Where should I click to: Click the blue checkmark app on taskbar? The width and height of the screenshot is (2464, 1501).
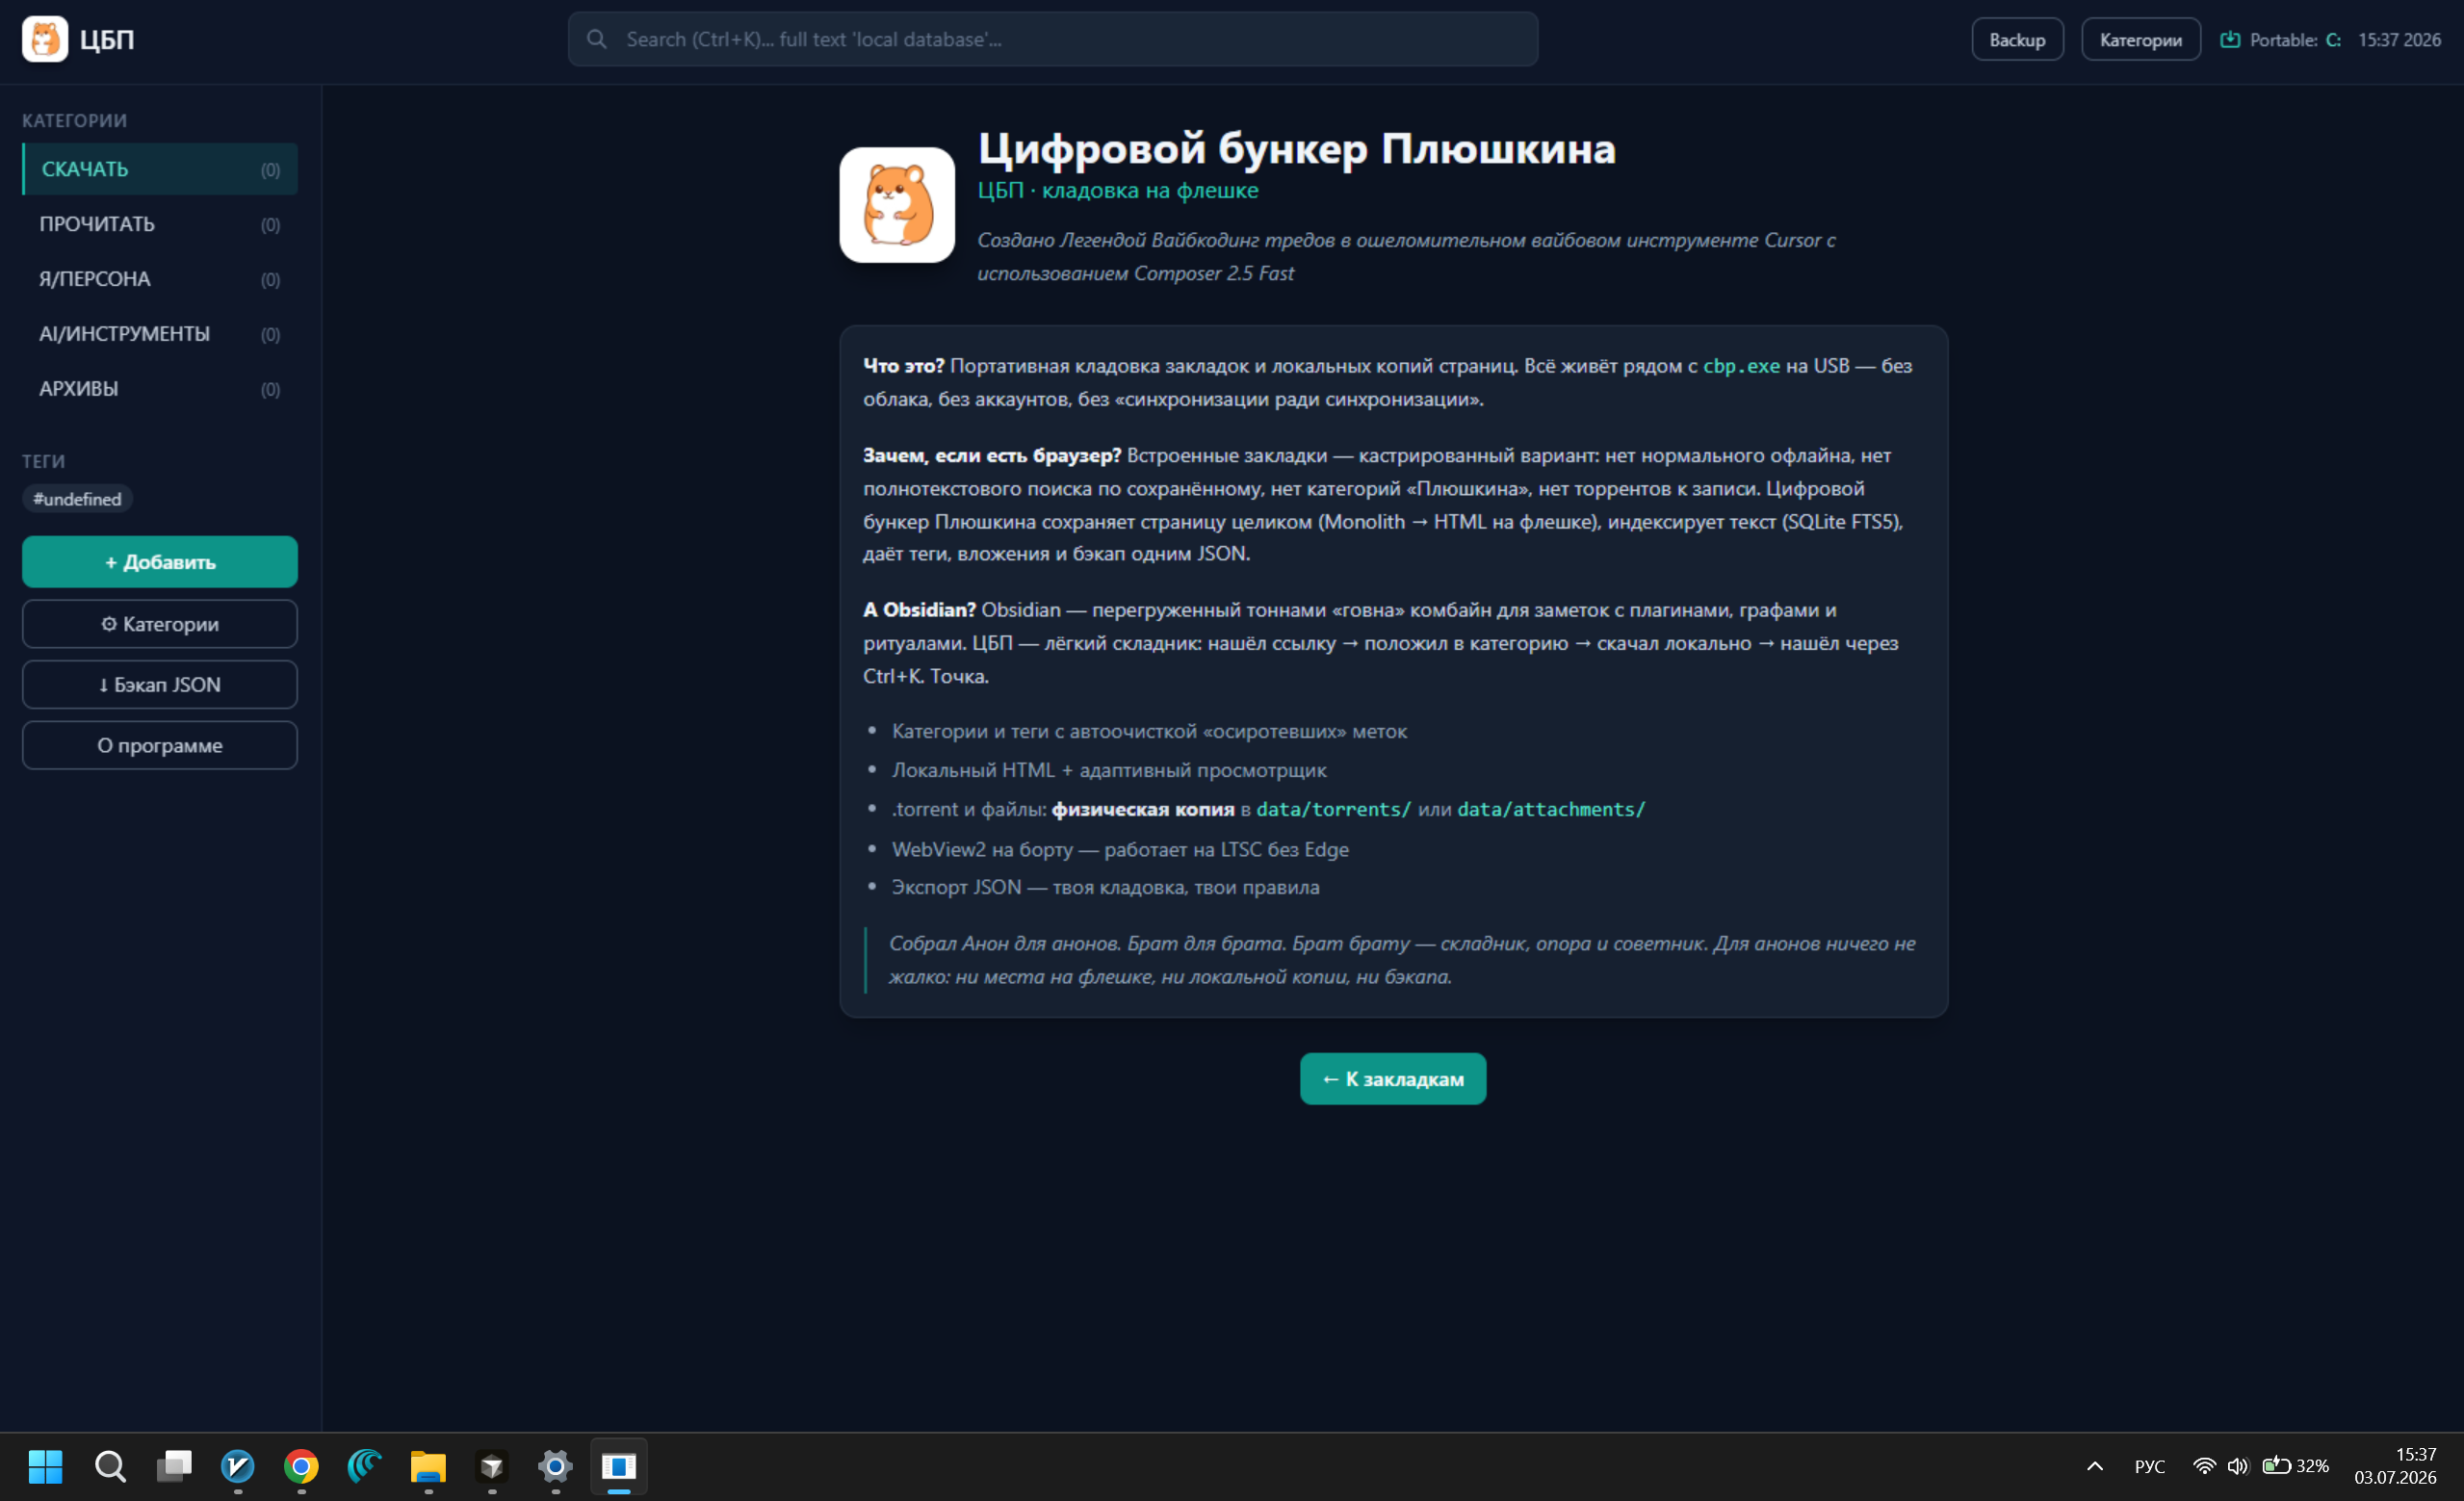pyautogui.click(x=237, y=1466)
